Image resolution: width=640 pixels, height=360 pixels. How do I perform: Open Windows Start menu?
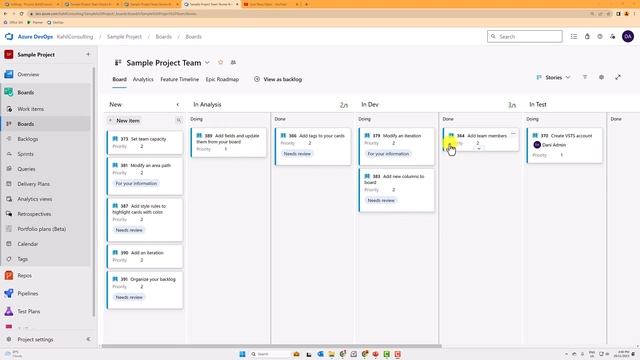[x=242, y=354]
